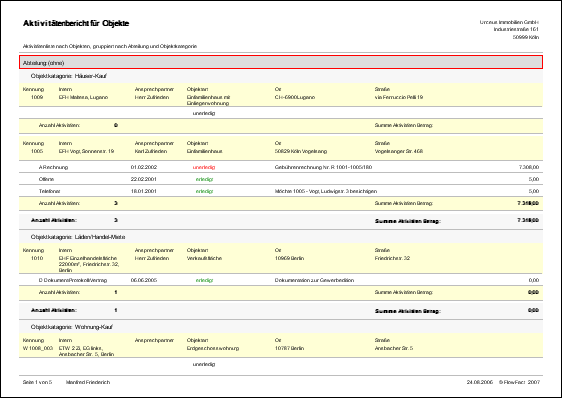Select Kennung value 1010

click(x=37, y=258)
